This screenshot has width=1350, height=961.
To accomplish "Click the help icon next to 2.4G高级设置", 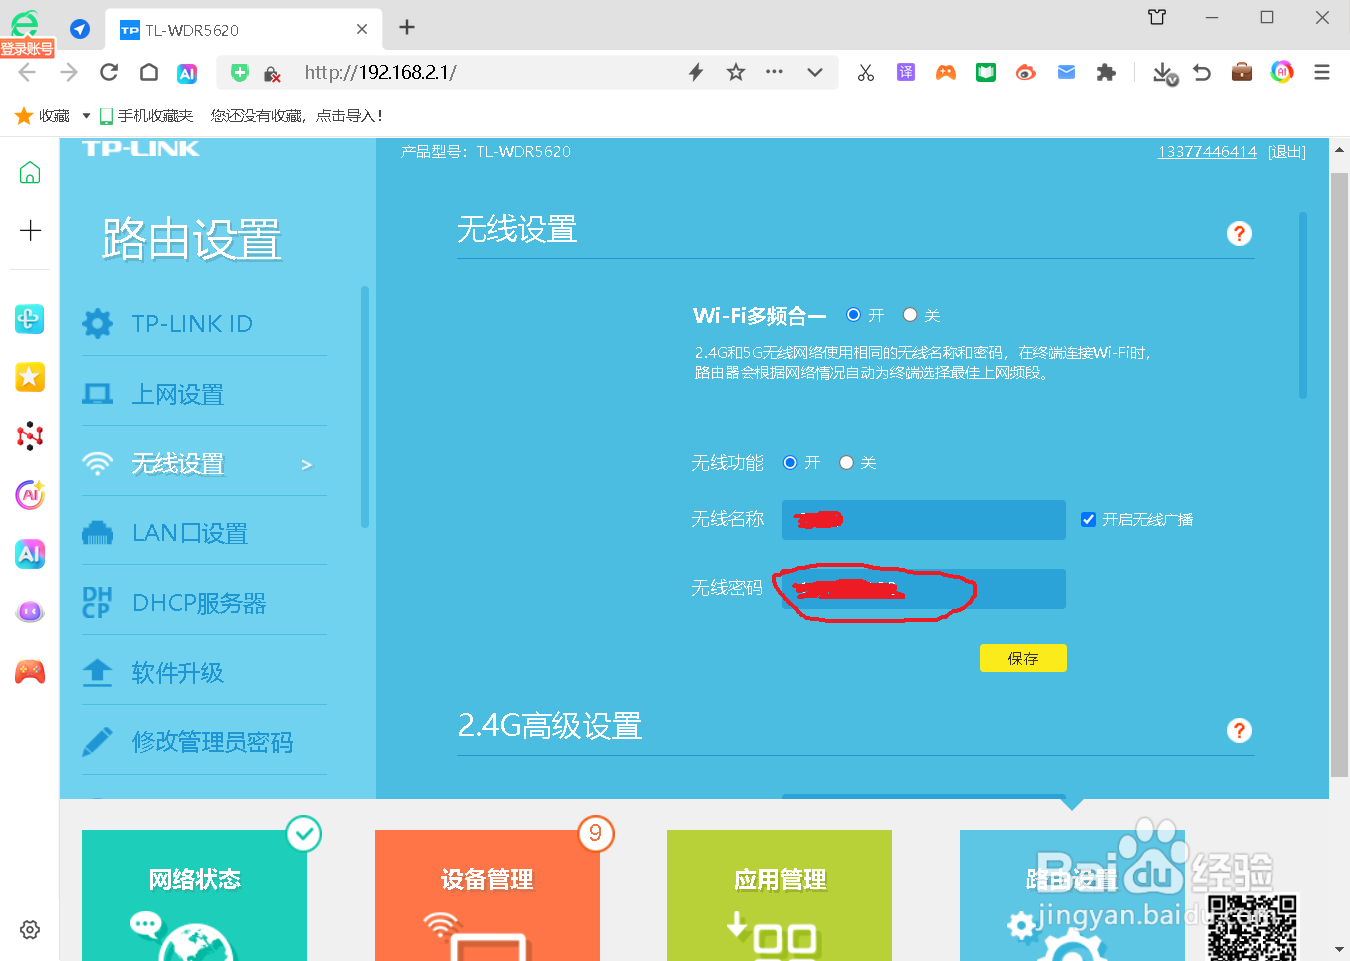I will click(x=1239, y=730).
